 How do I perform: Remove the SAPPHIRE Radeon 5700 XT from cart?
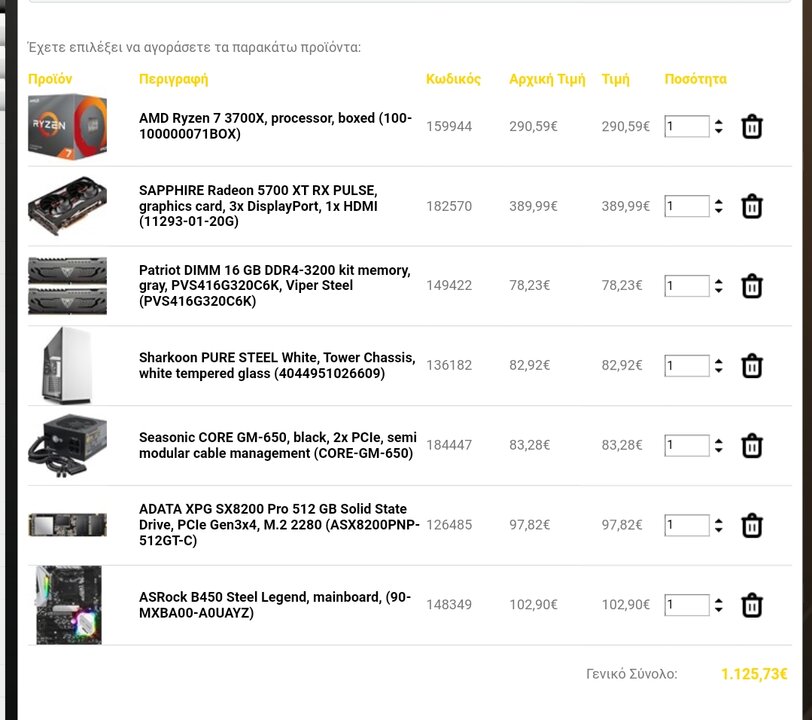pos(751,207)
